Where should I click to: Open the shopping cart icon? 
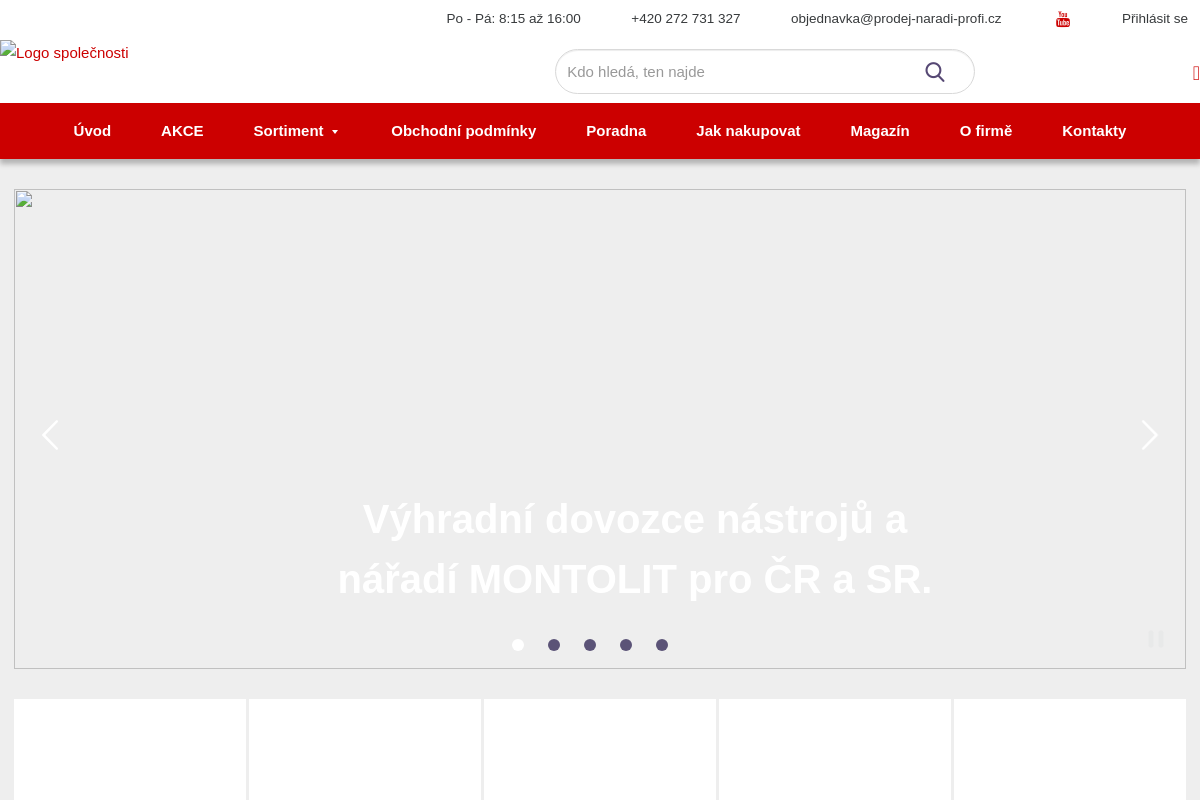point(1196,72)
